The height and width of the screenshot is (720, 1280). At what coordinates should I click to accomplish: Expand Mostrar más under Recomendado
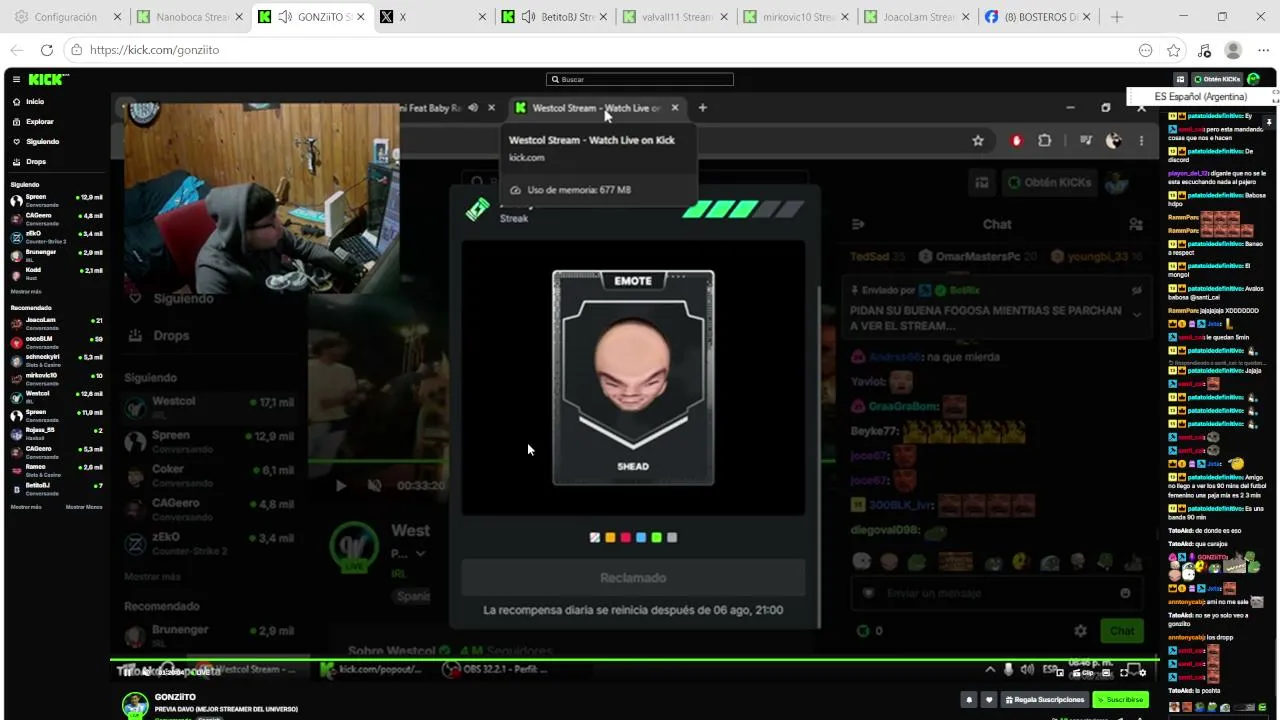point(26,507)
